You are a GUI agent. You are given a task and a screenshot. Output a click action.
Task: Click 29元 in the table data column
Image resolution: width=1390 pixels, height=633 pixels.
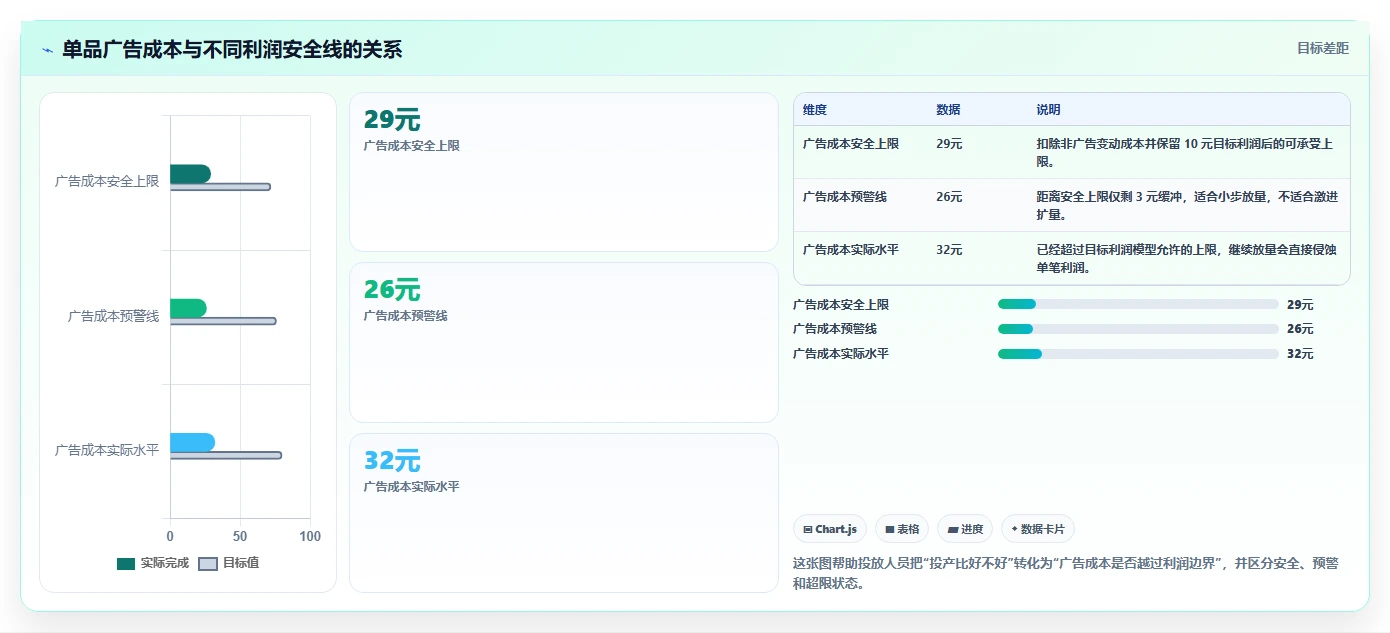[x=949, y=144]
